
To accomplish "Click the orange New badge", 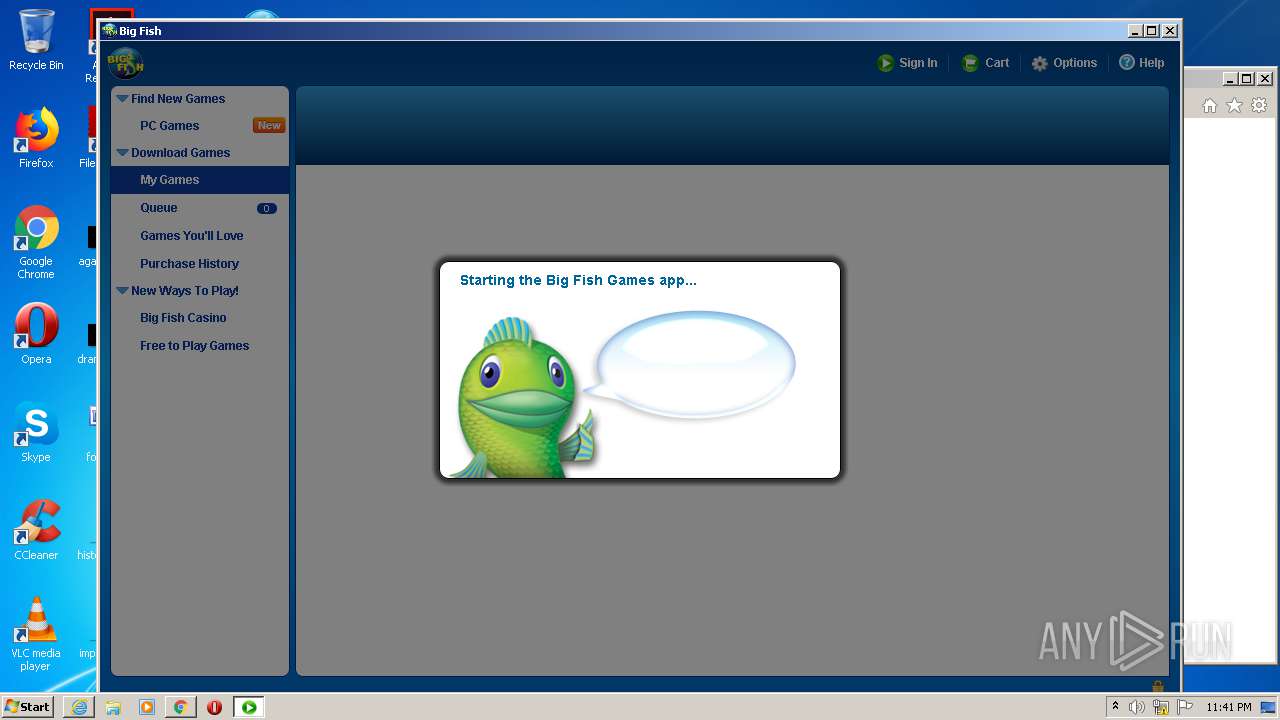I will 269,126.
